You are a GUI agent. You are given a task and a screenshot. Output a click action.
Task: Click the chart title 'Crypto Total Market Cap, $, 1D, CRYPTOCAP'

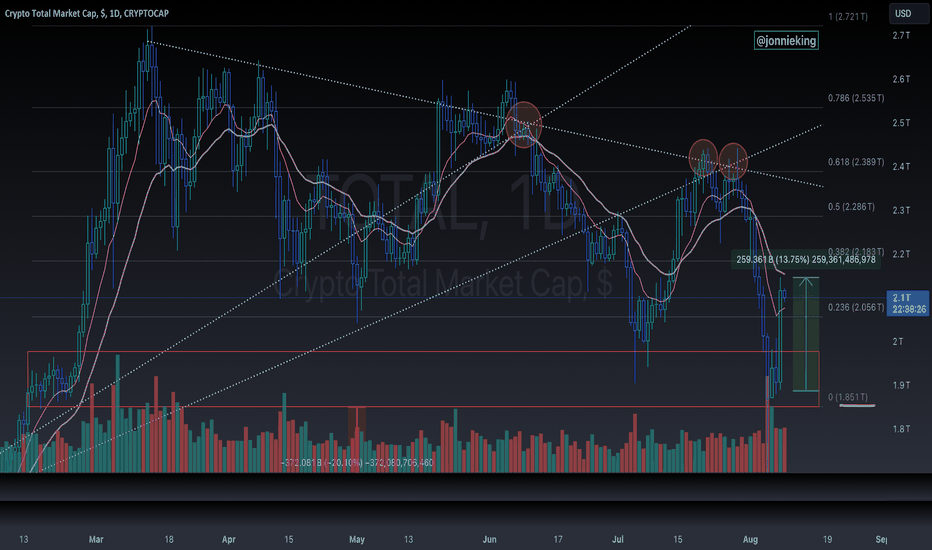coord(87,13)
